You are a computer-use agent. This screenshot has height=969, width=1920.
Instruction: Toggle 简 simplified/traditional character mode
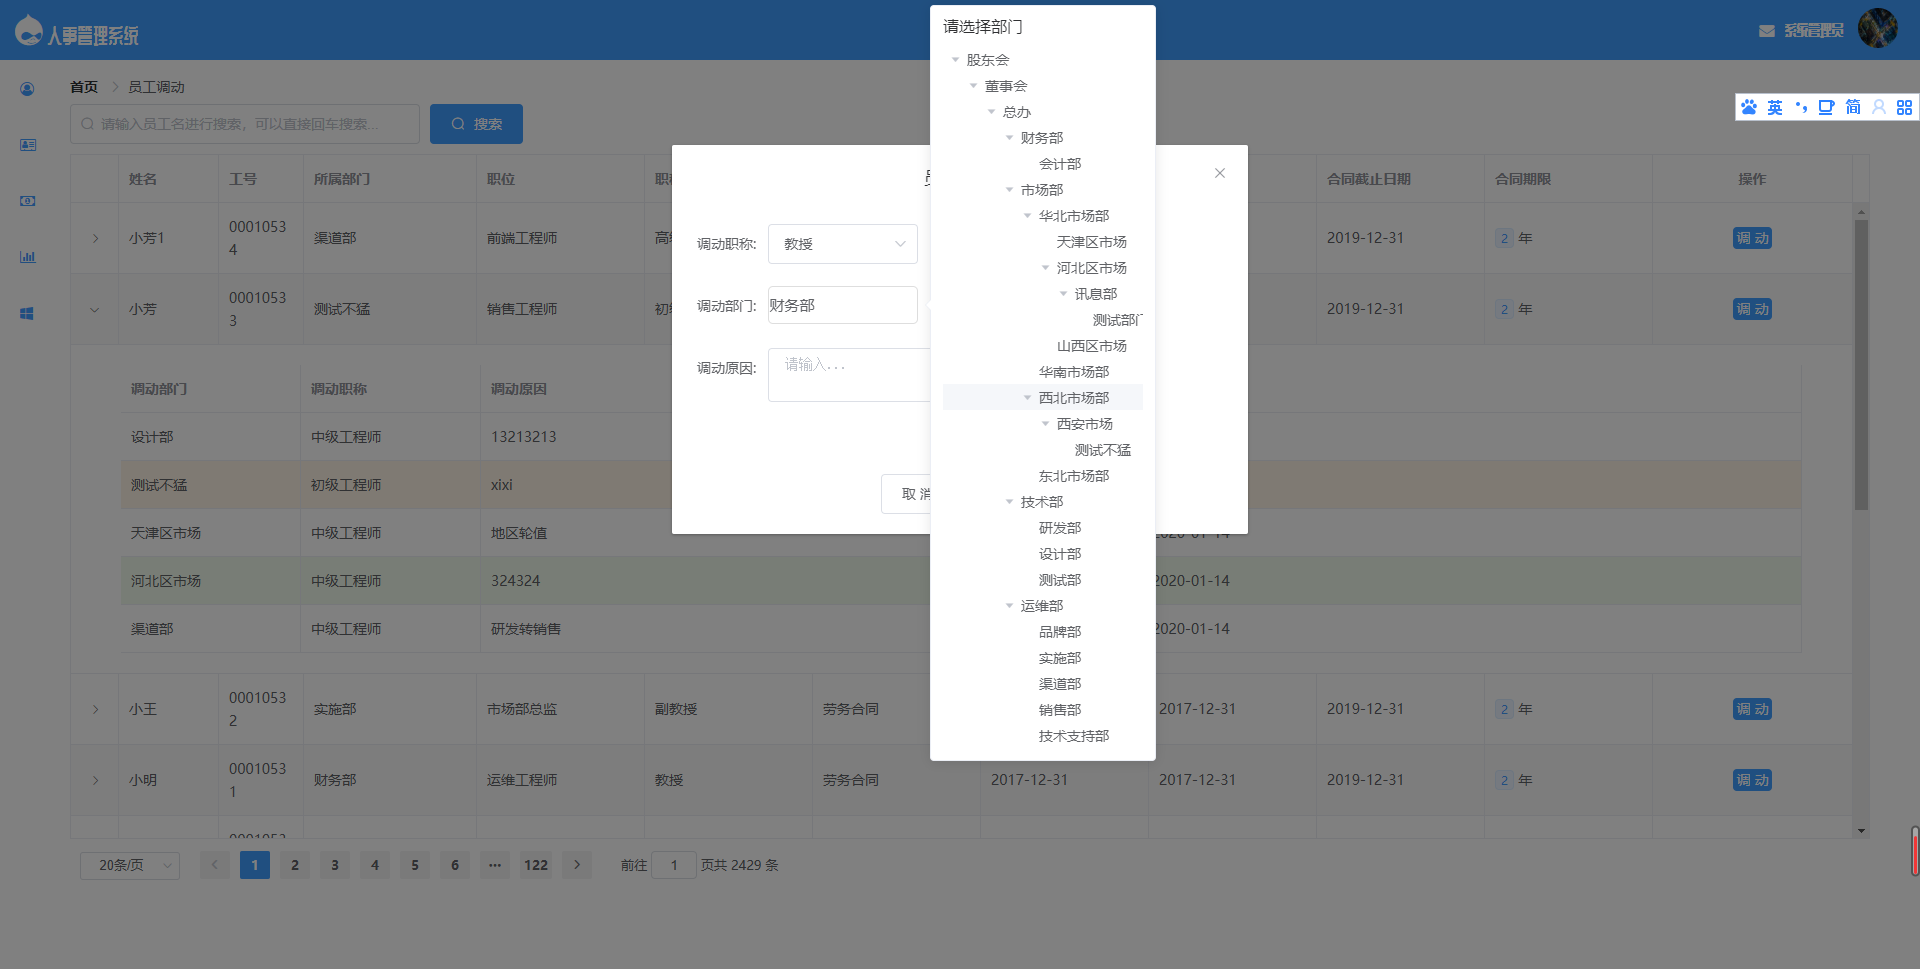[1853, 107]
